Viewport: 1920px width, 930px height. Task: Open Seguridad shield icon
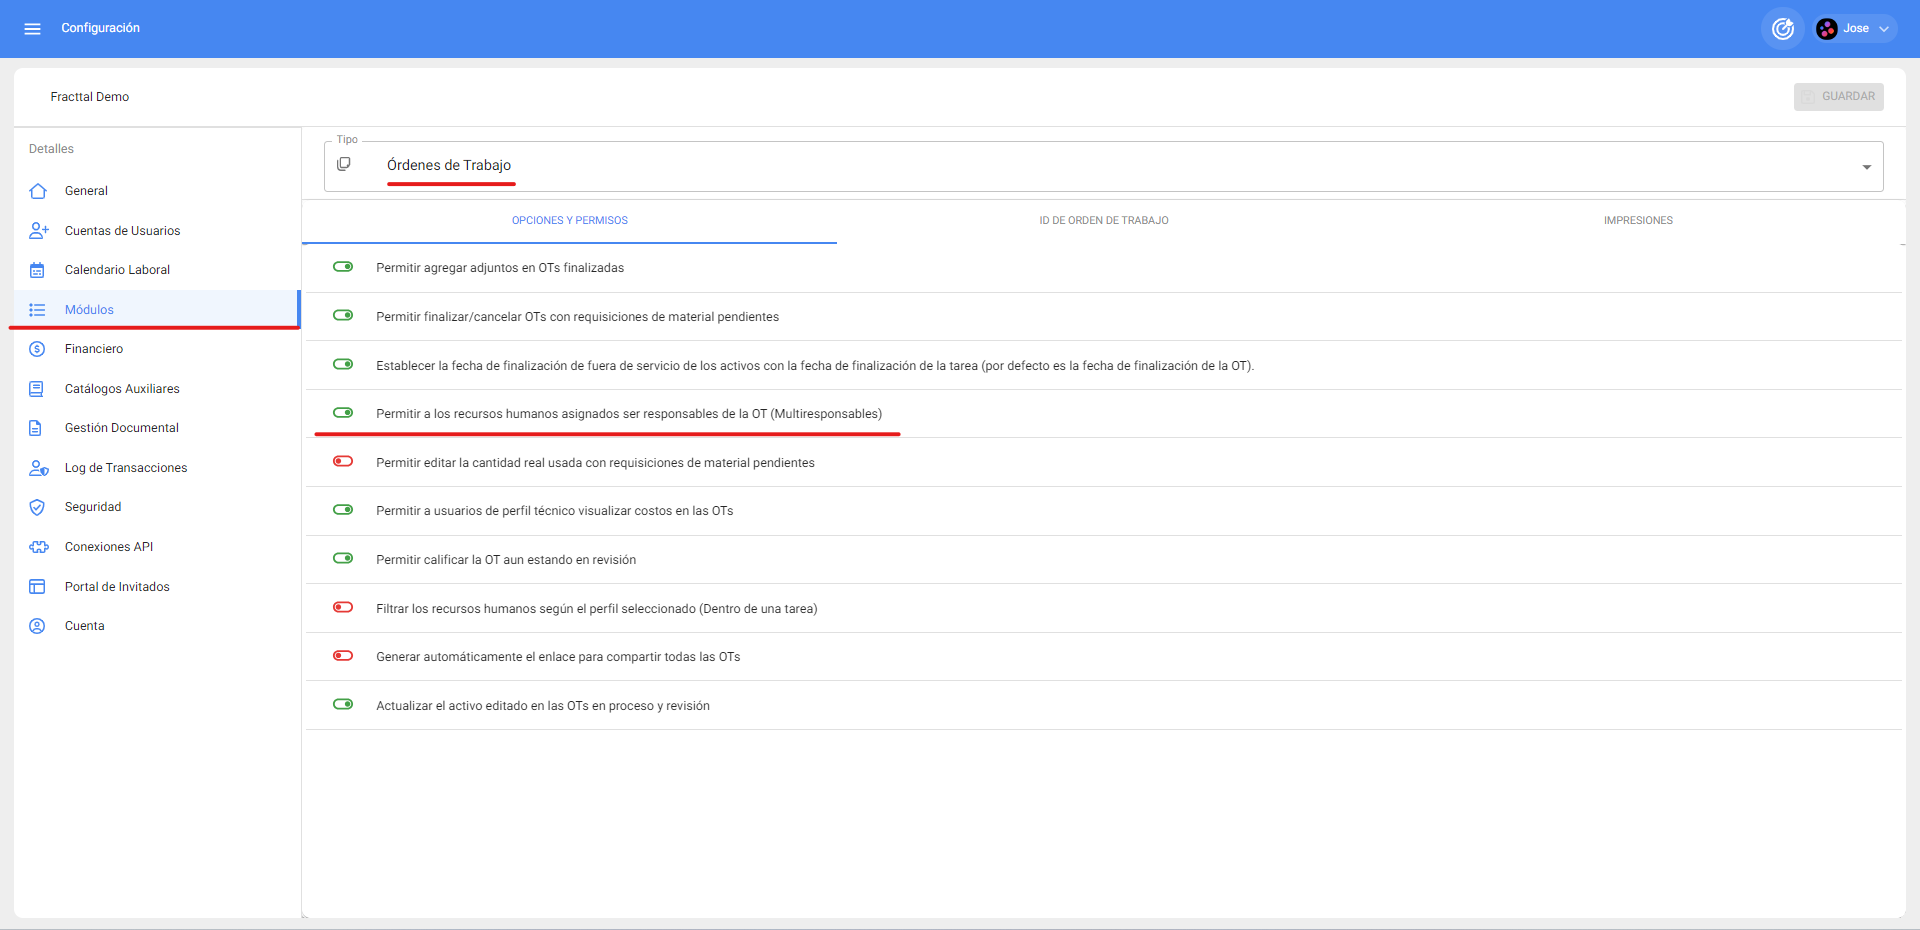click(38, 507)
